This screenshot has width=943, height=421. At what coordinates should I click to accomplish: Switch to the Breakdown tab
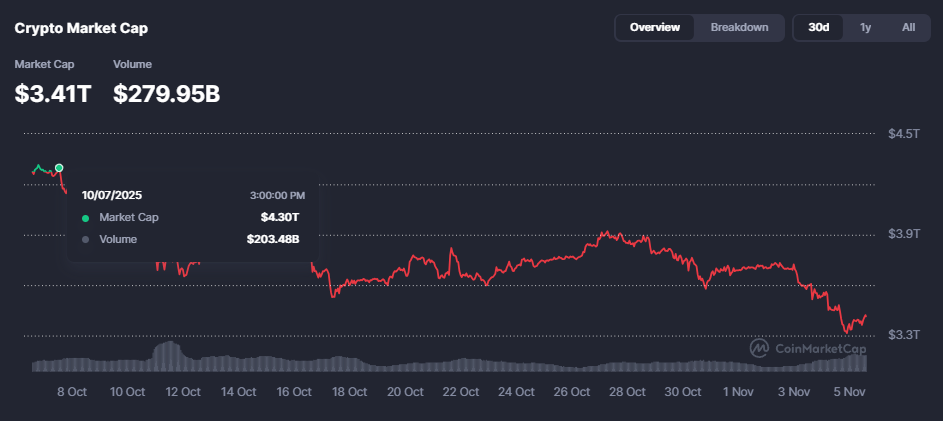pos(739,28)
